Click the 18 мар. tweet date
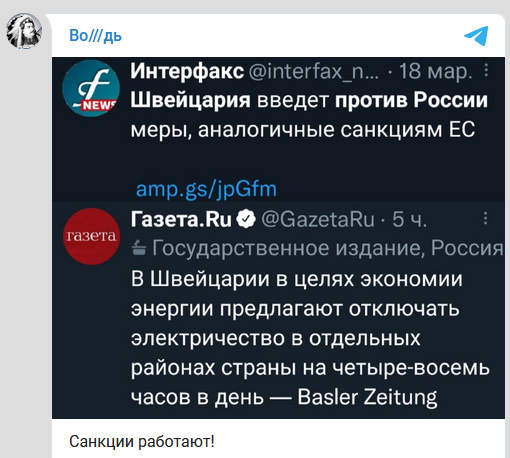 (436, 71)
